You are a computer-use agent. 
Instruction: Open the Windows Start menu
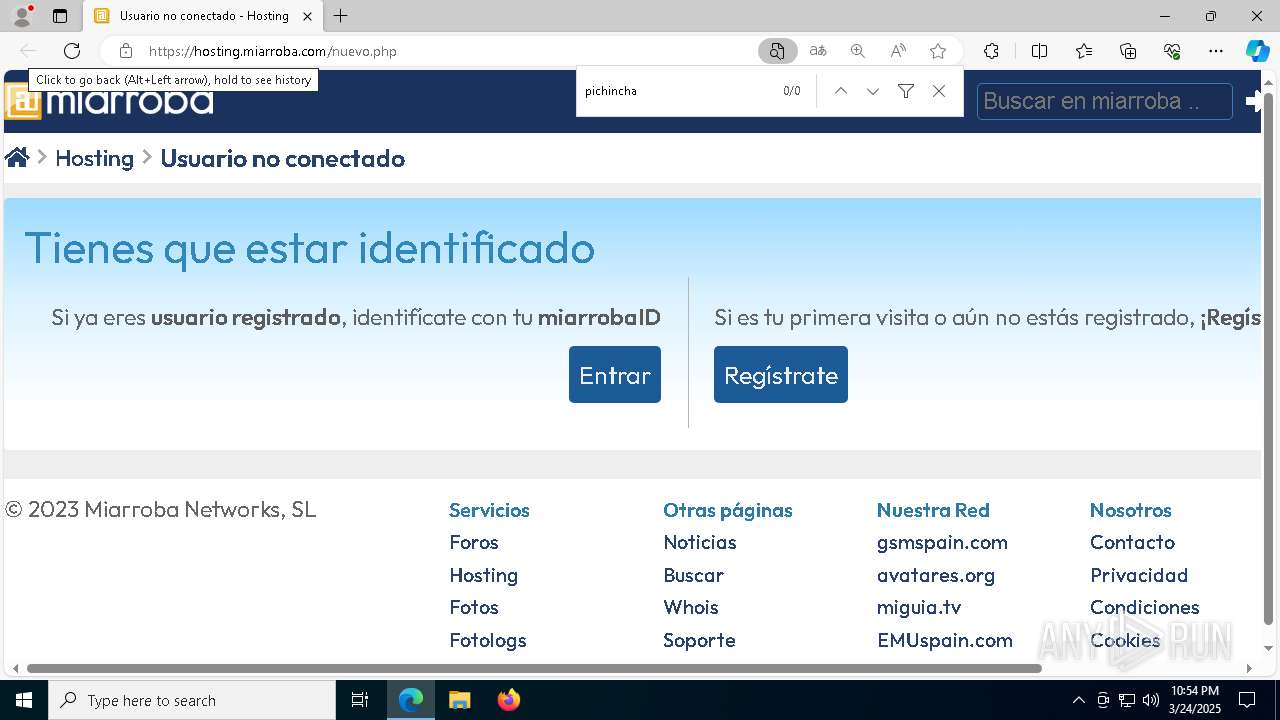click(x=24, y=700)
